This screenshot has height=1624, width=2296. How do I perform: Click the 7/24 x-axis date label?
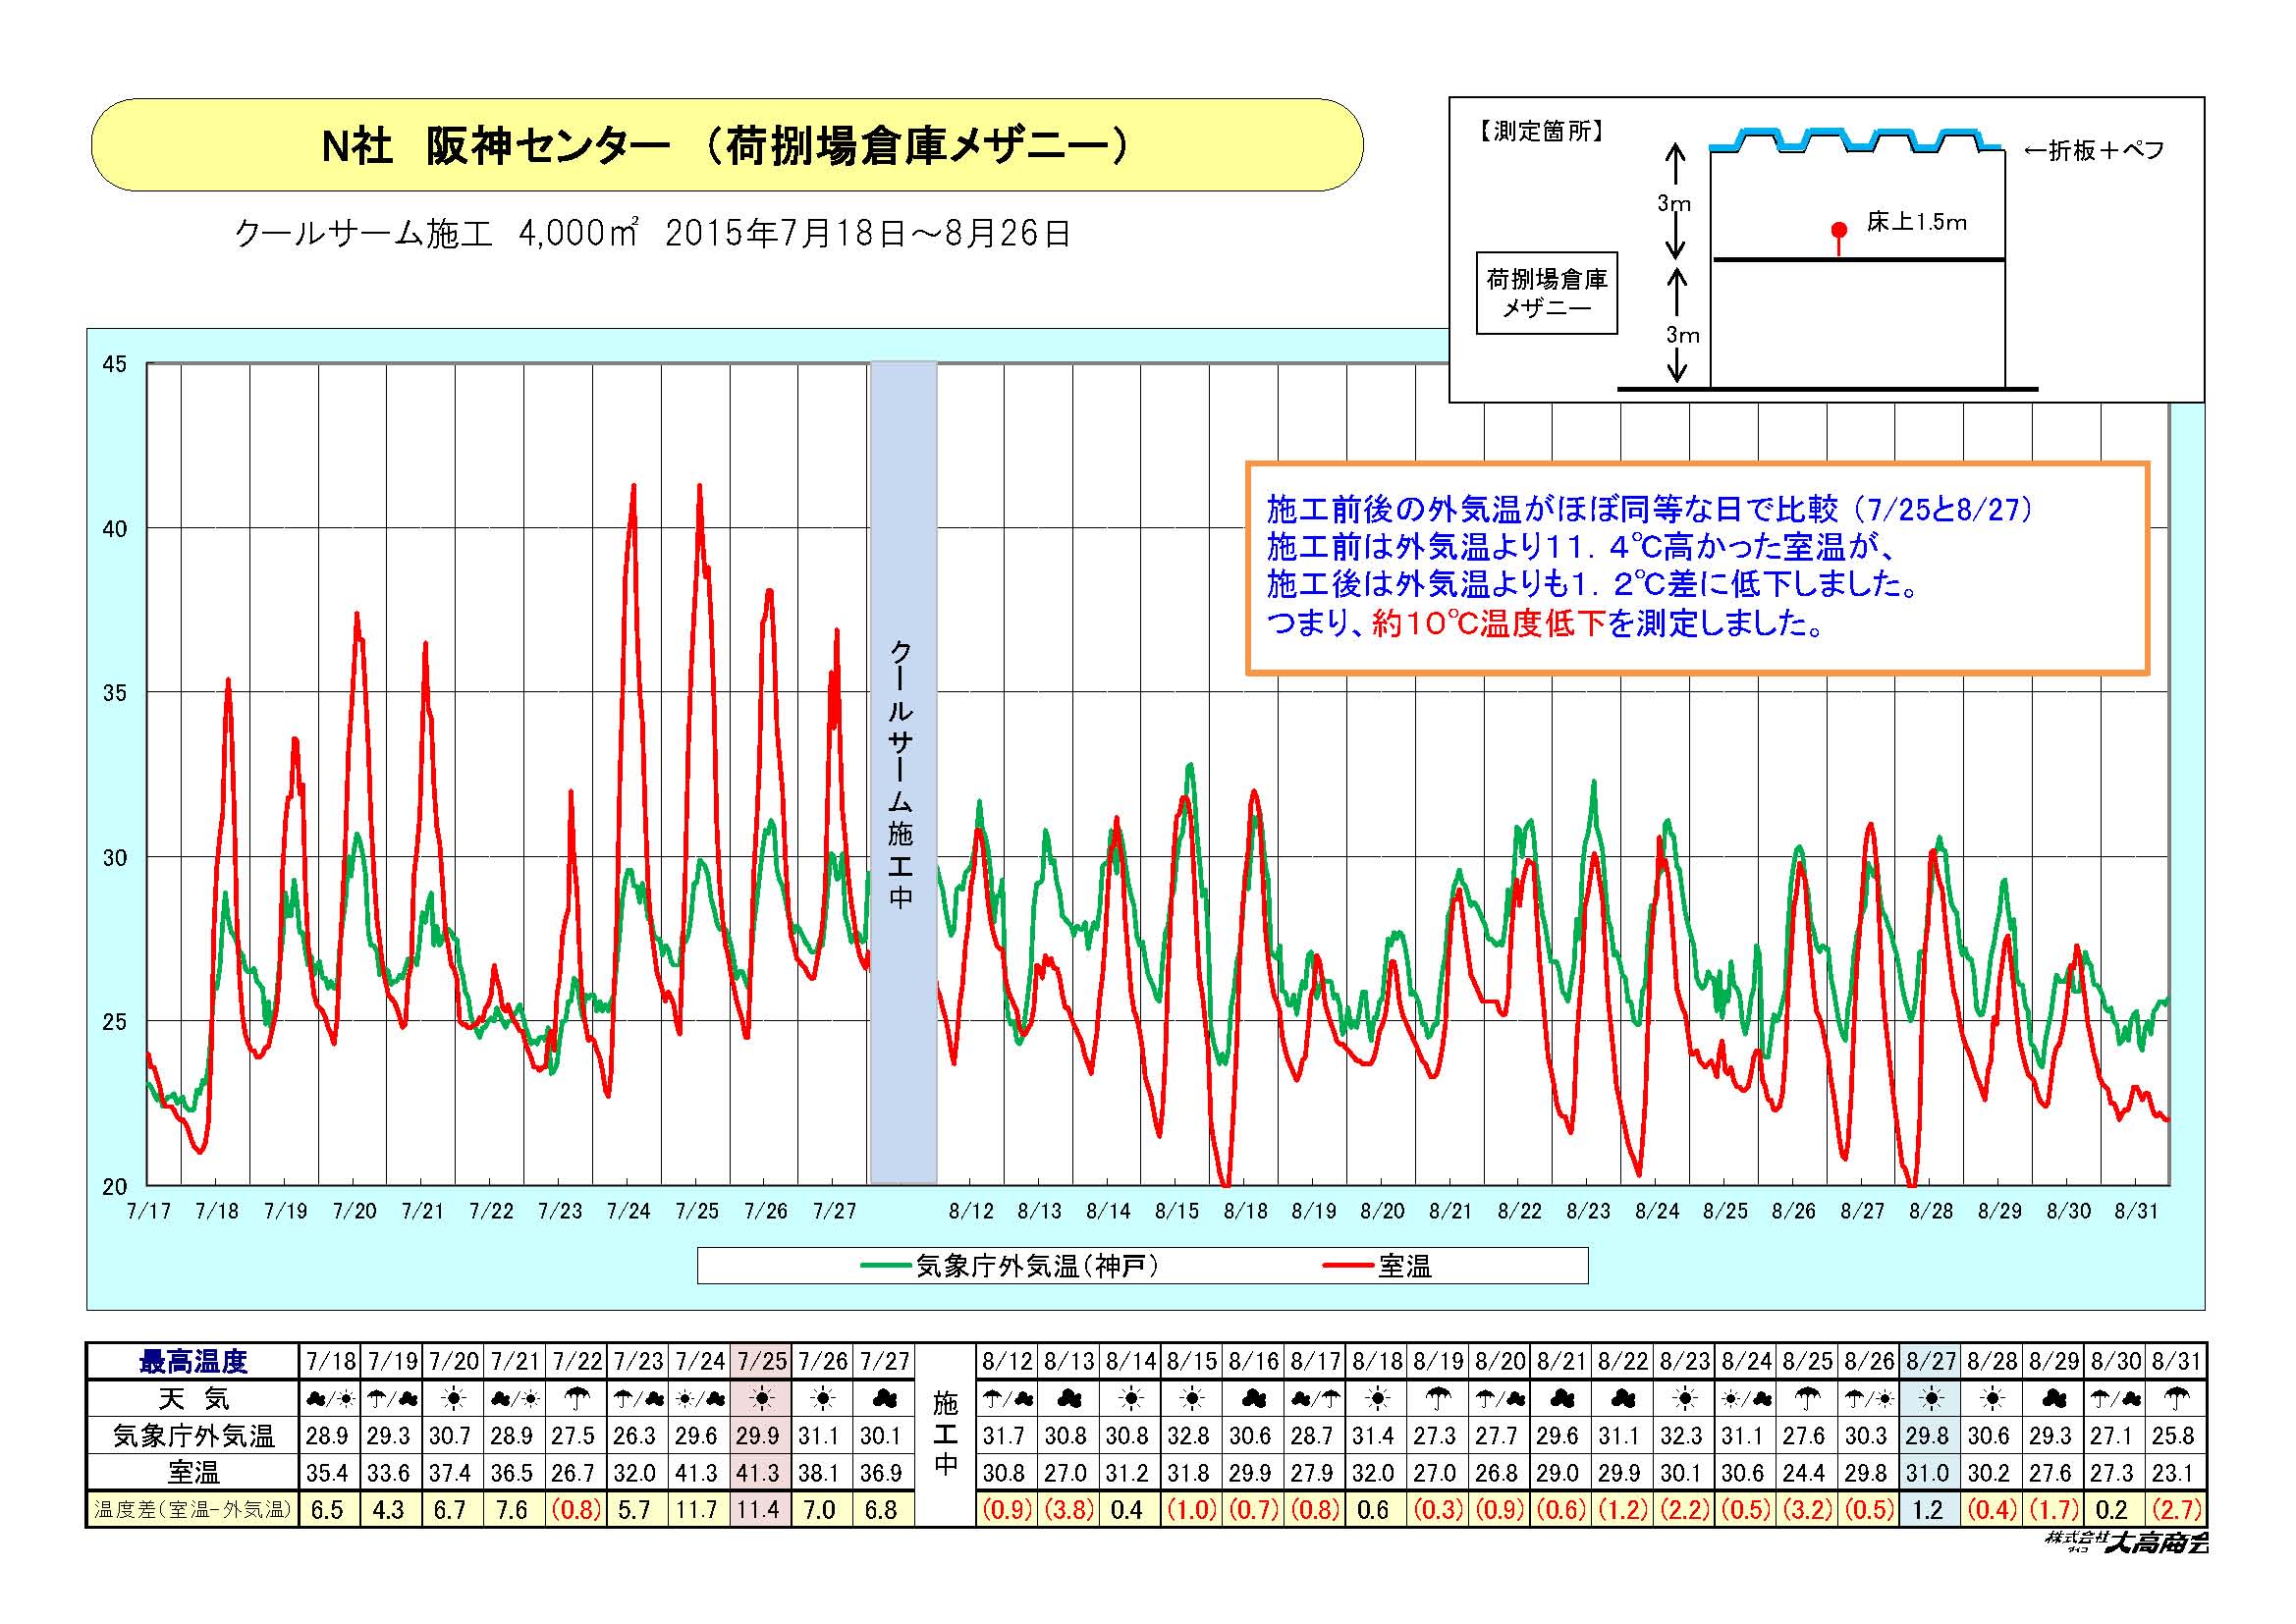pyautogui.click(x=628, y=1211)
